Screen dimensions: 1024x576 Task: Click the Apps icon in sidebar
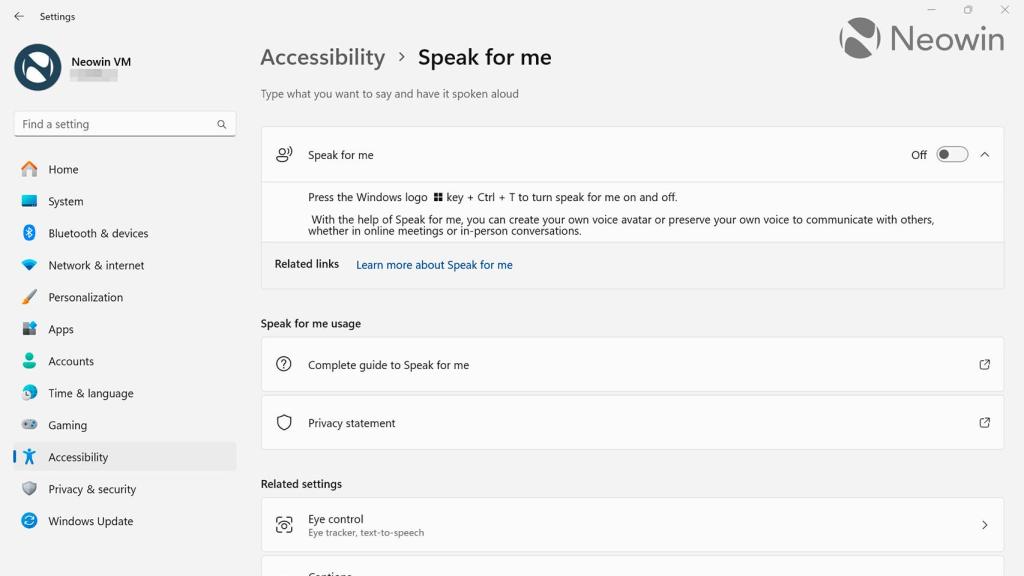point(29,329)
